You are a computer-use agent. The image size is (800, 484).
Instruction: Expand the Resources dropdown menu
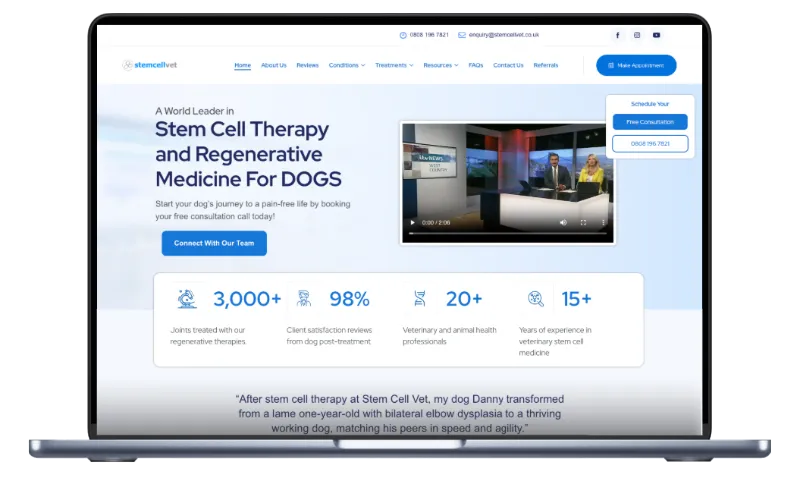point(441,65)
